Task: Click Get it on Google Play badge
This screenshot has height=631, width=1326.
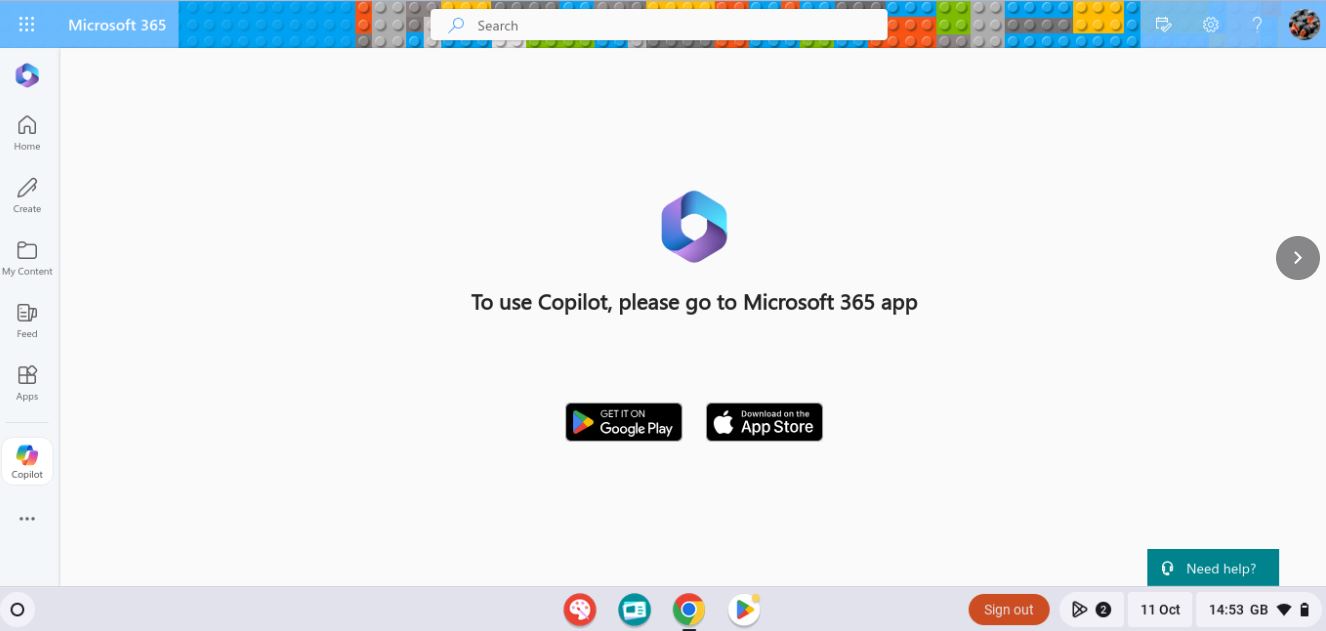Action: 624,422
